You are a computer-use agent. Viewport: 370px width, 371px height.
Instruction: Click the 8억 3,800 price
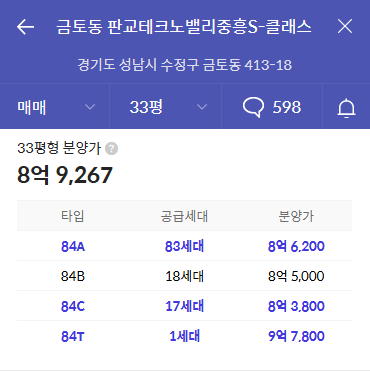point(296,306)
